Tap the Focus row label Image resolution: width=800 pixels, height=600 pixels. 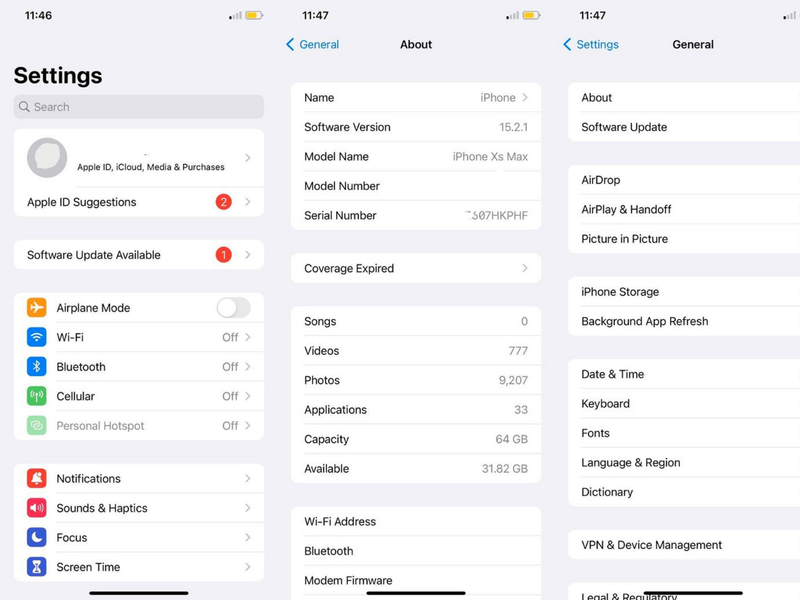click(72, 538)
